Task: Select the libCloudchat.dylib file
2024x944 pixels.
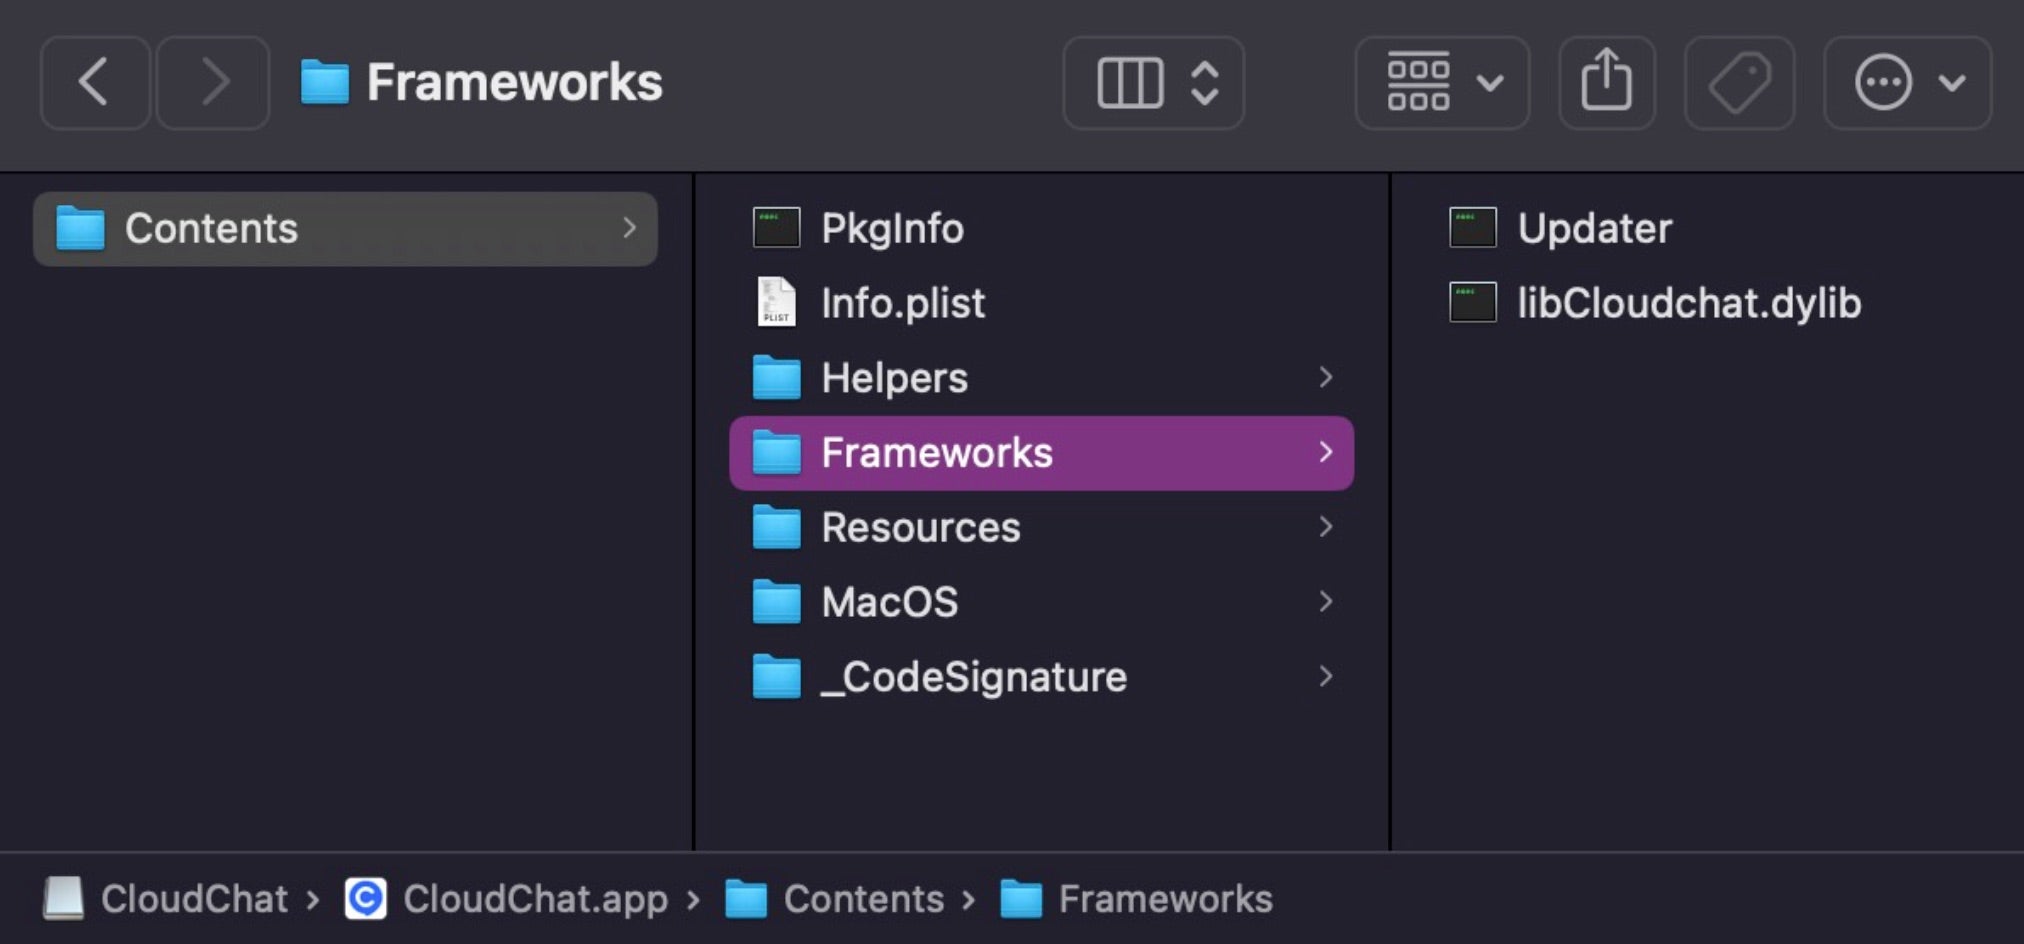Action: [x=1687, y=303]
